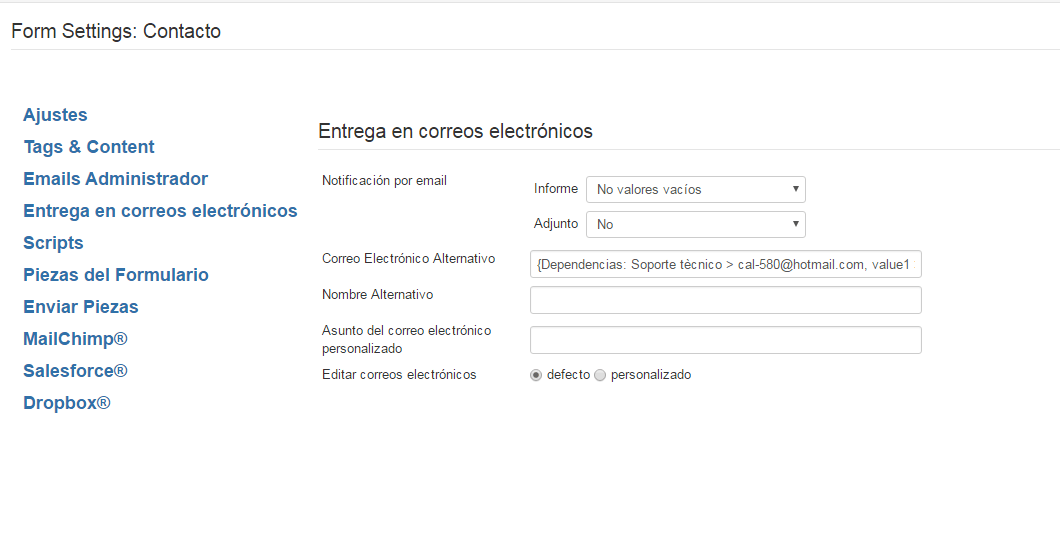Go to Enviar Piezas section
This screenshot has width=1060, height=540.
point(80,307)
